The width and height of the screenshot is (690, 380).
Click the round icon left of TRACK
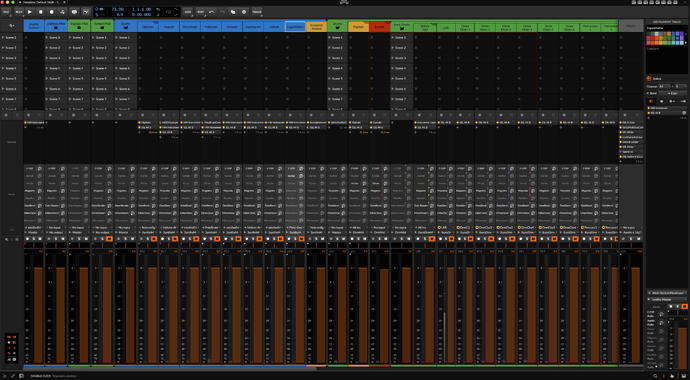[x=244, y=12]
